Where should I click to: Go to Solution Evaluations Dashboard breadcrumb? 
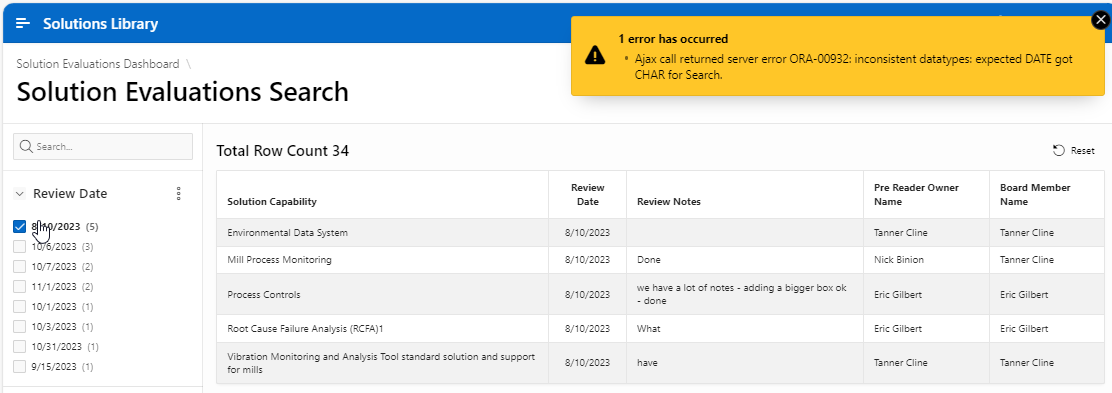pyautogui.click(x=98, y=64)
